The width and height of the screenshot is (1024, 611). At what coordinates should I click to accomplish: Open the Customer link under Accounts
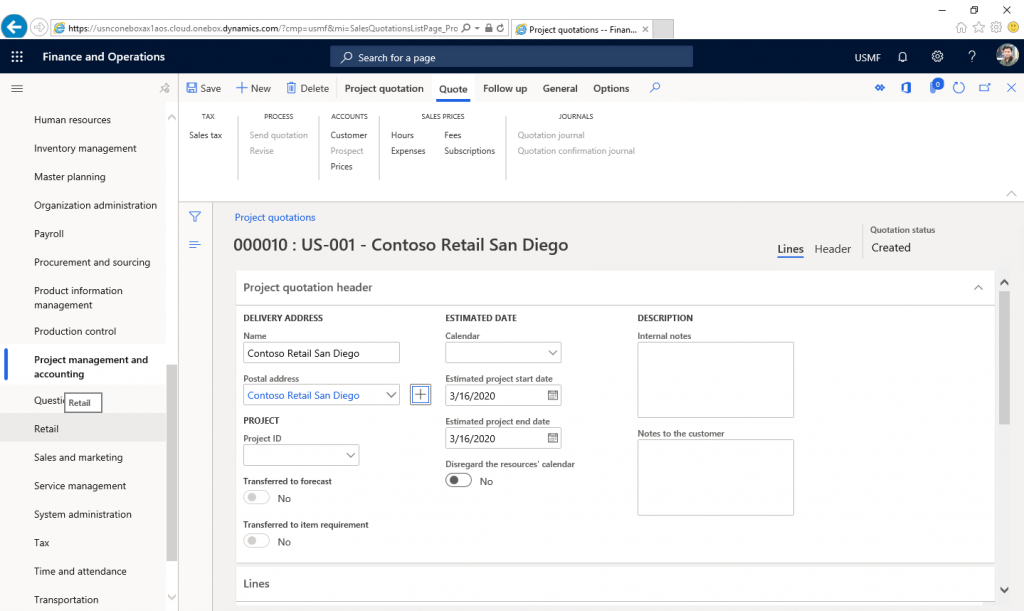click(348, 135)
